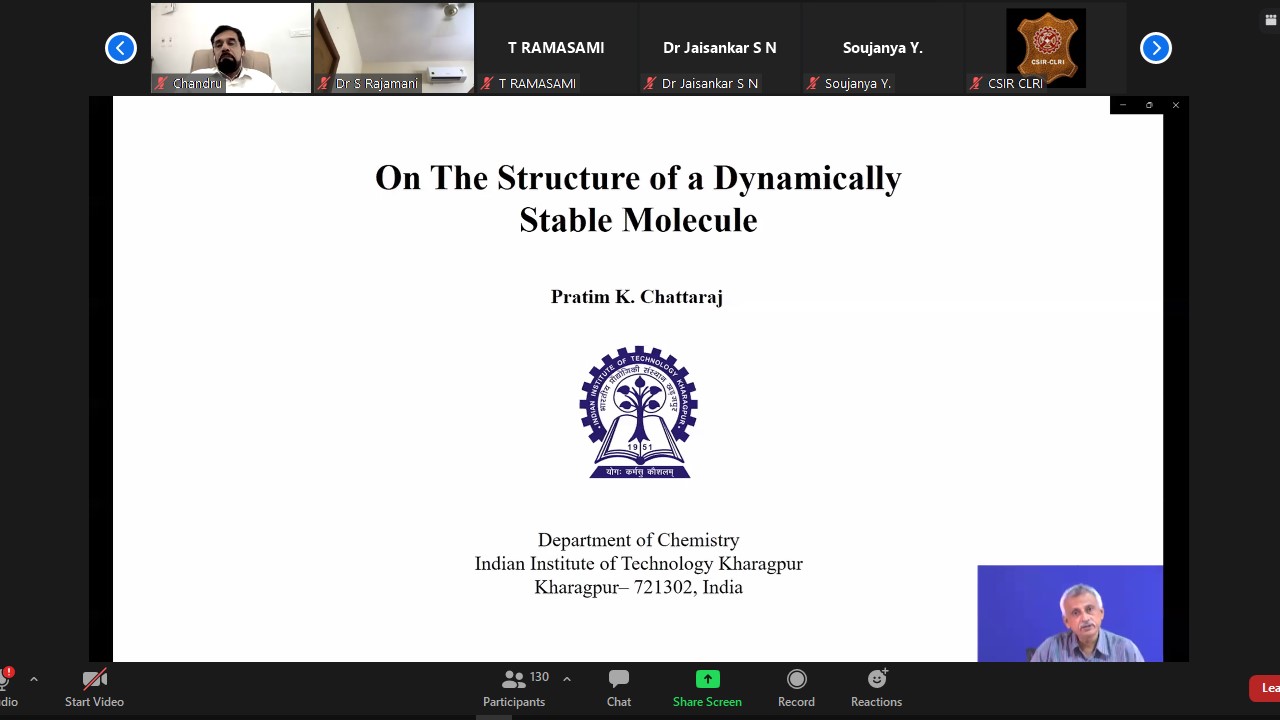1280x720 pixels.
Task: Expand the audio options caret
Action: 33,679
